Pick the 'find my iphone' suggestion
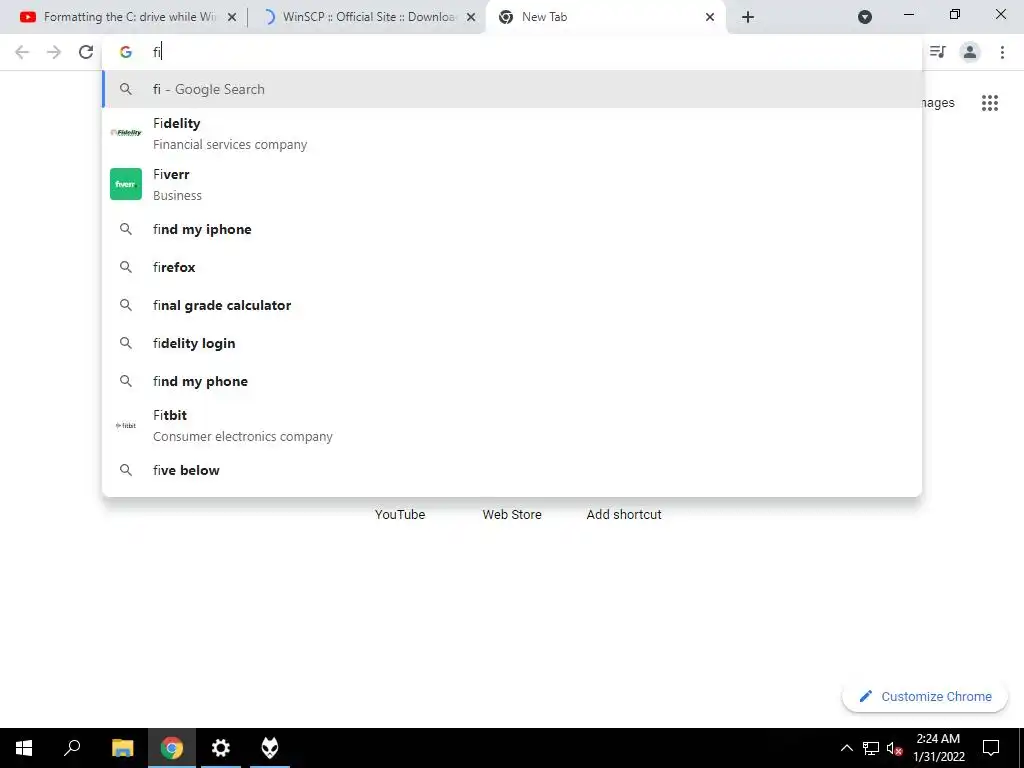 pos(512,229)
